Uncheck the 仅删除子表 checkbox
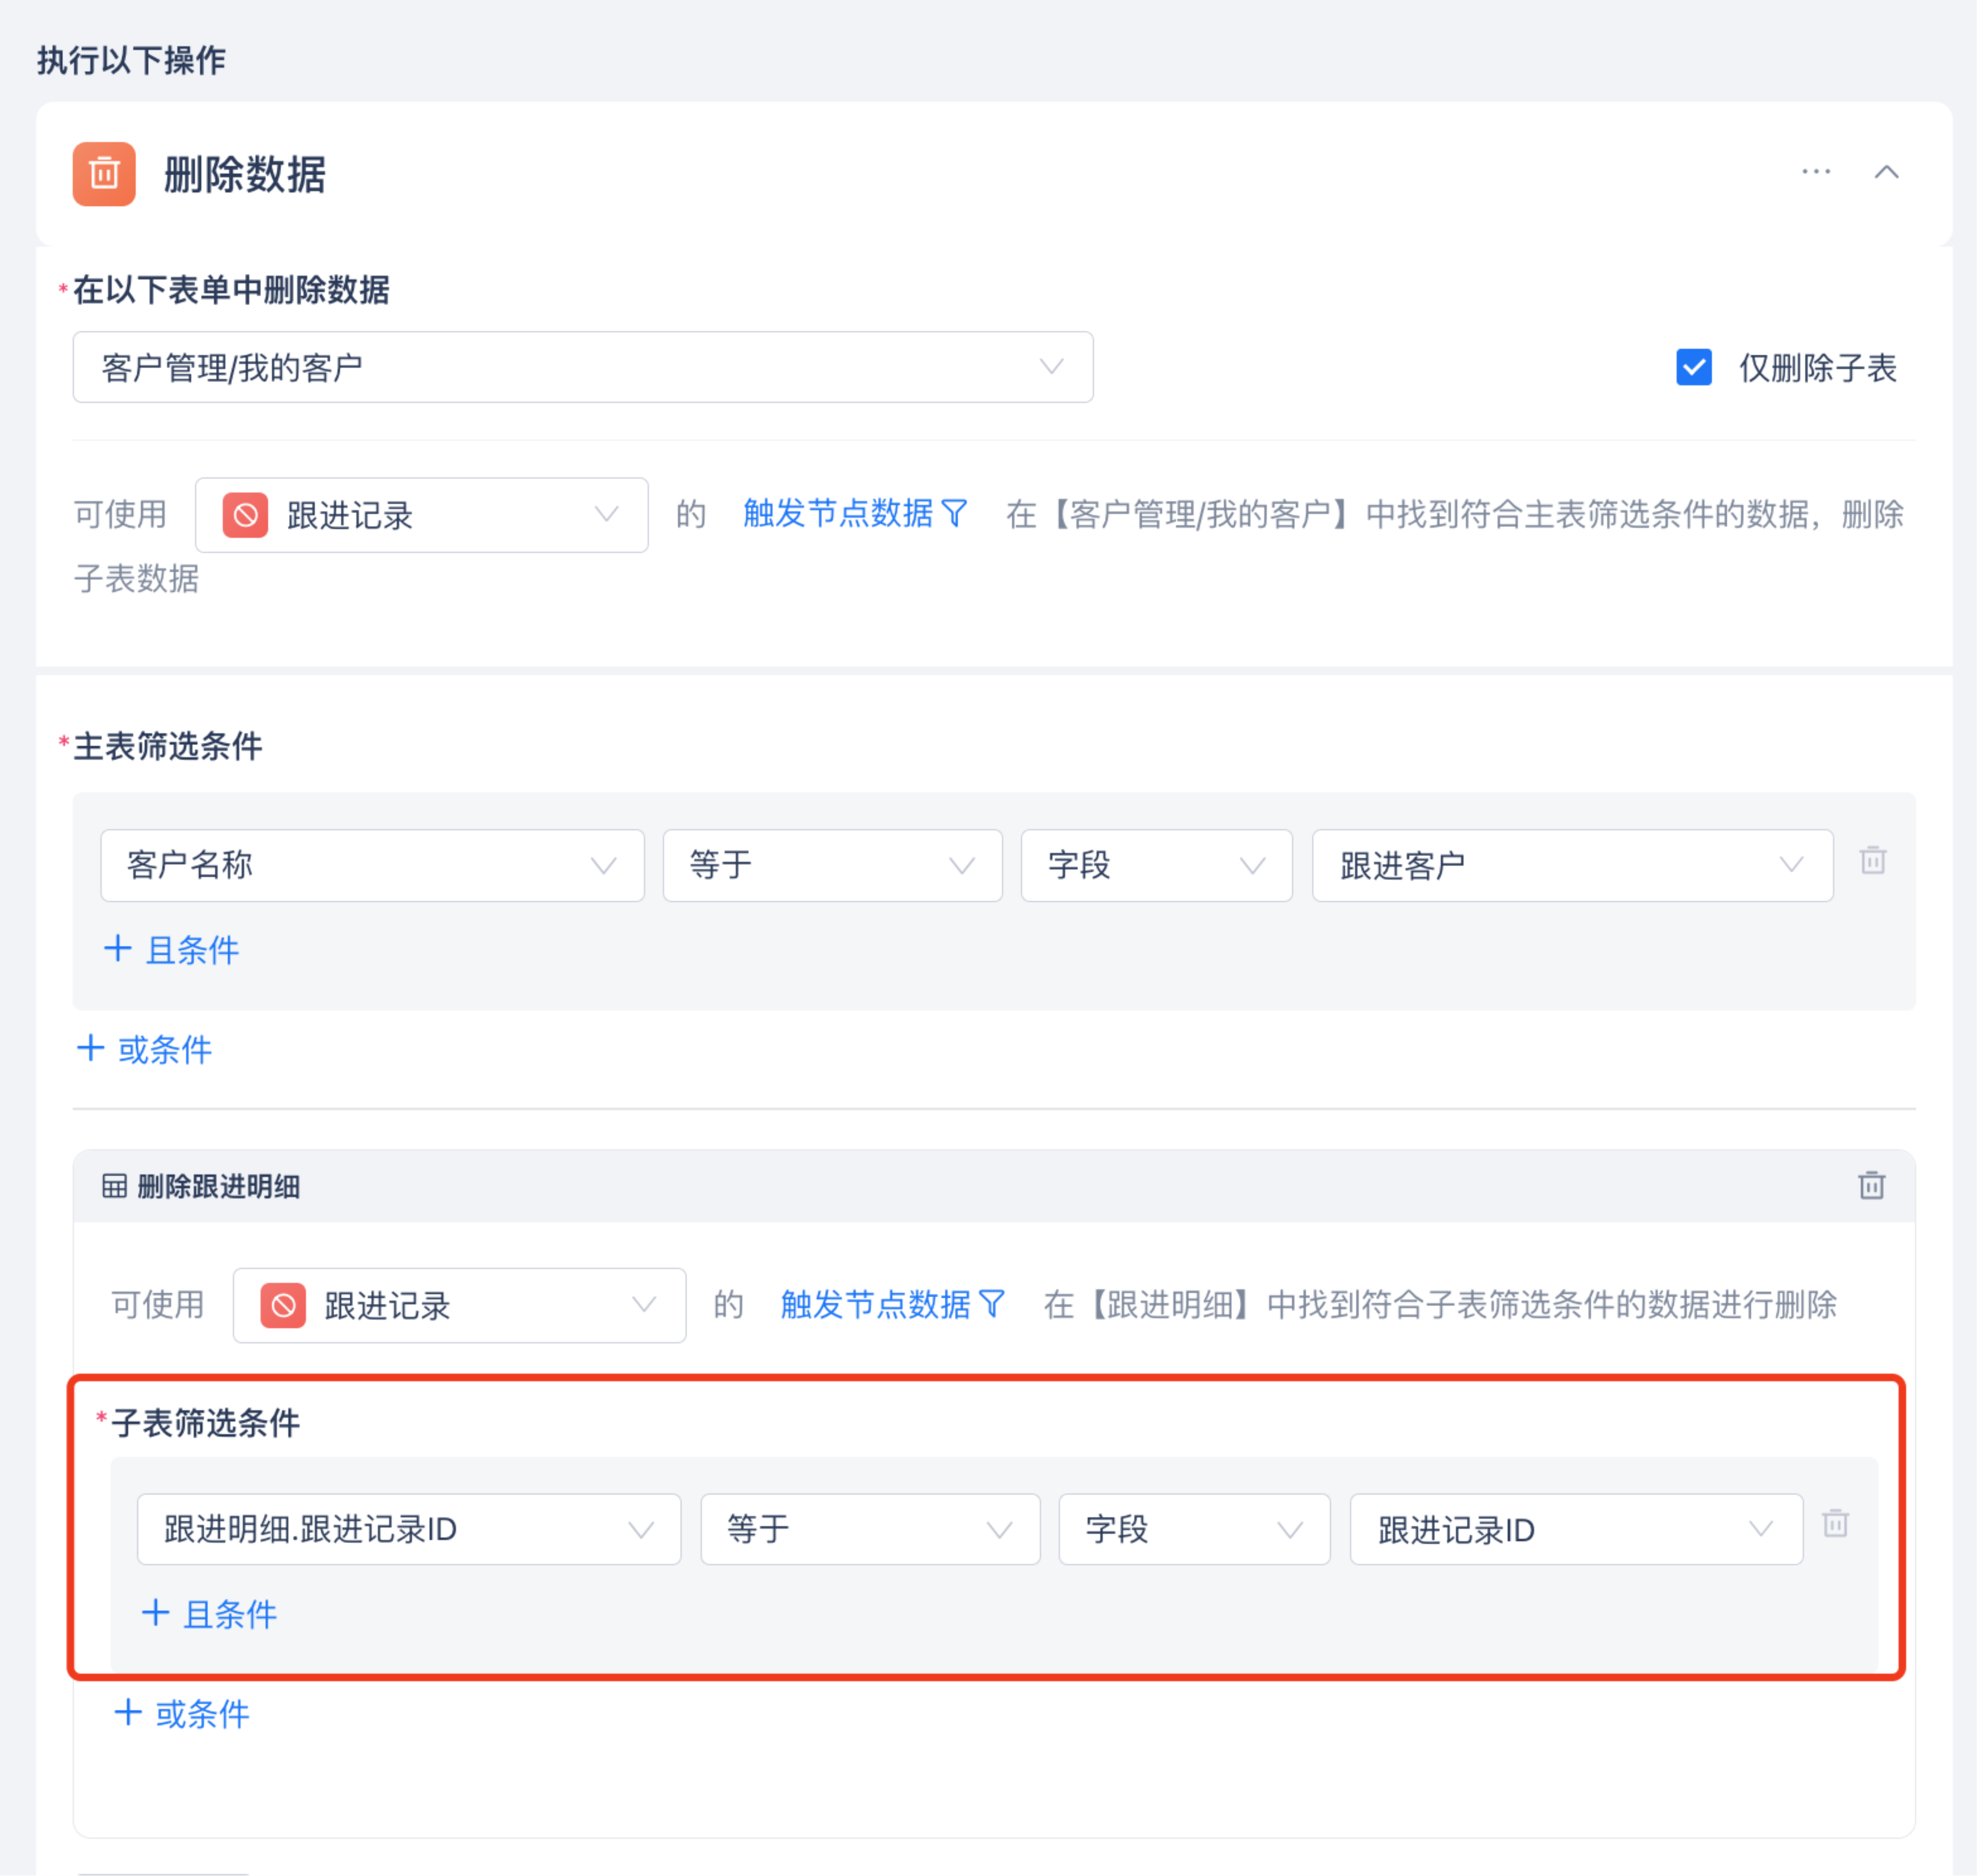This screenshot has height=1876, width=1977. (1694, 367)
